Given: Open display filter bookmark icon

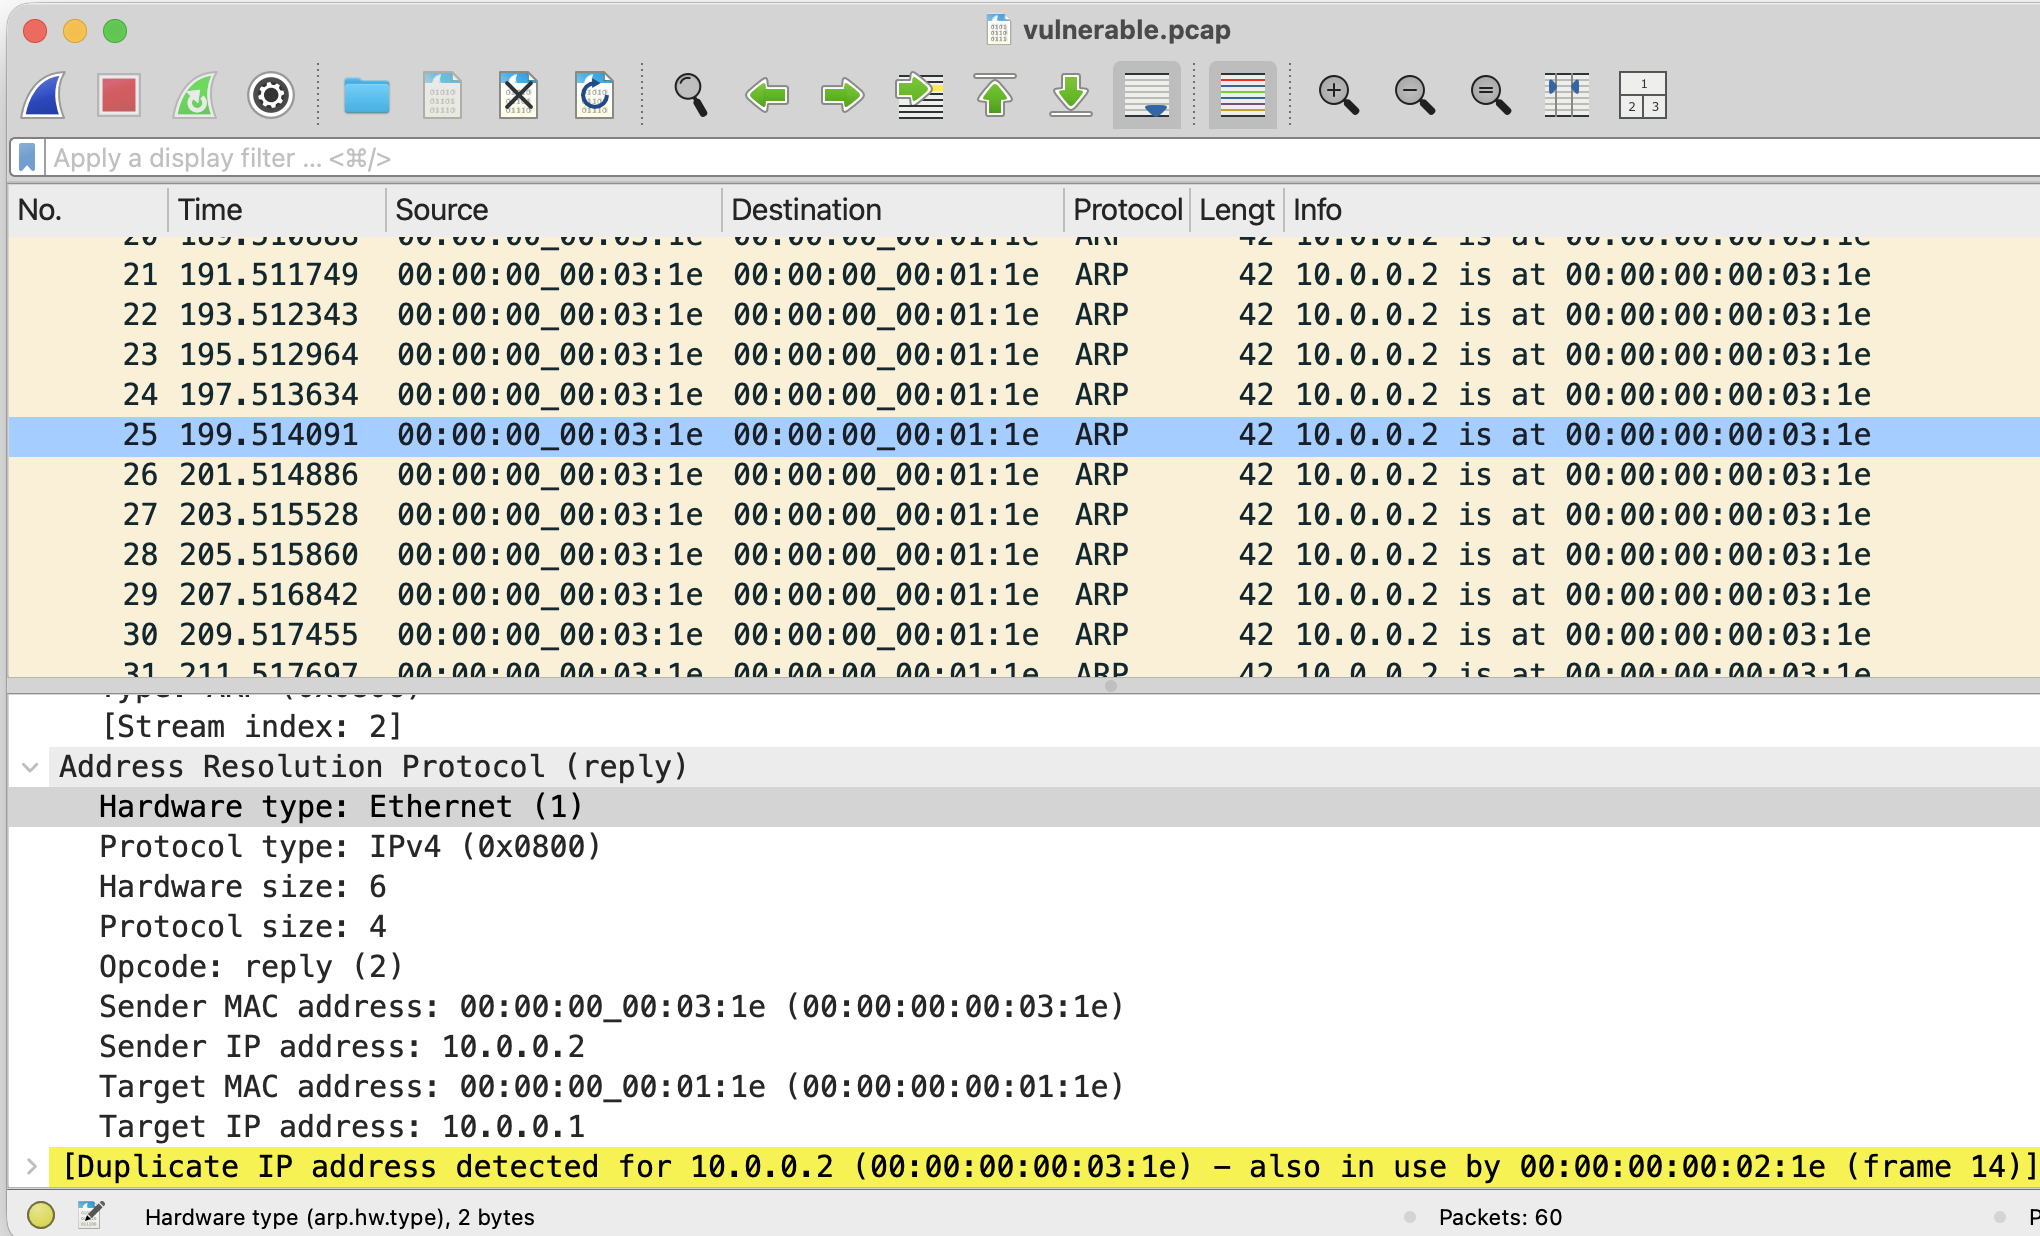Looking at the screenshot, I should coord(27,158).
